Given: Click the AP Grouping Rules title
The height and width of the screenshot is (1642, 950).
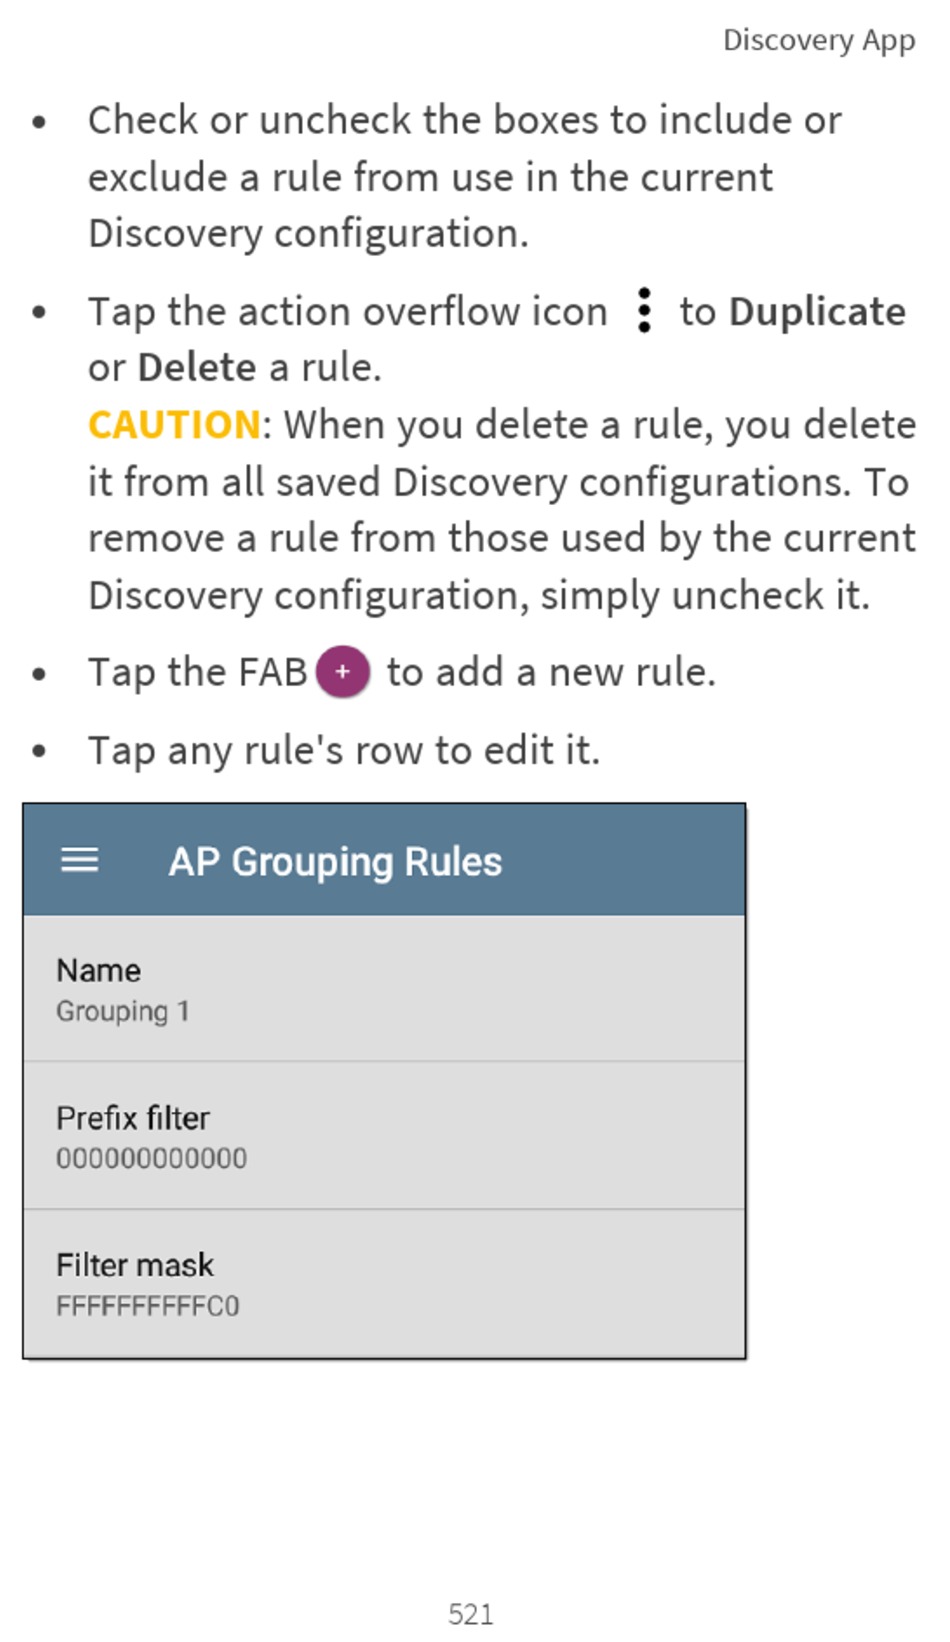Looking at the screenshot, I should [335, 862].
